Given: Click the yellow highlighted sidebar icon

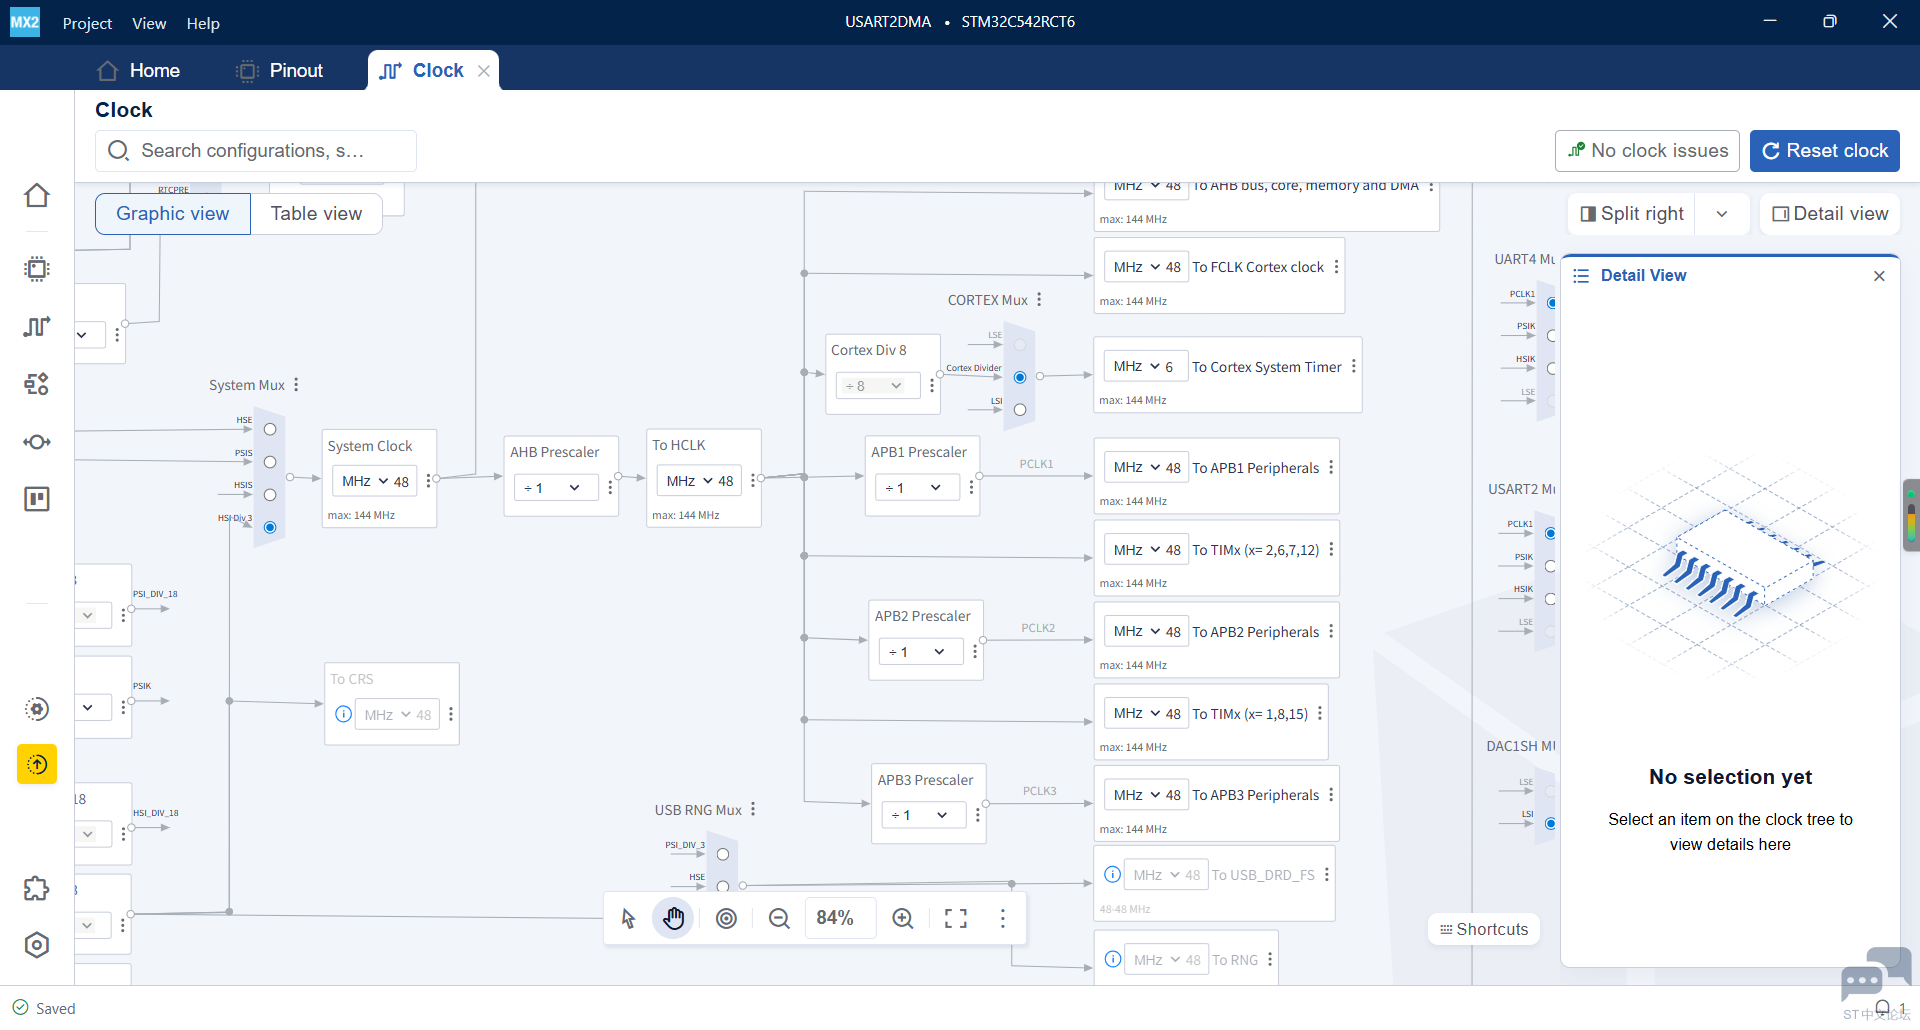Looking at the screenshot, I should 37,764.
